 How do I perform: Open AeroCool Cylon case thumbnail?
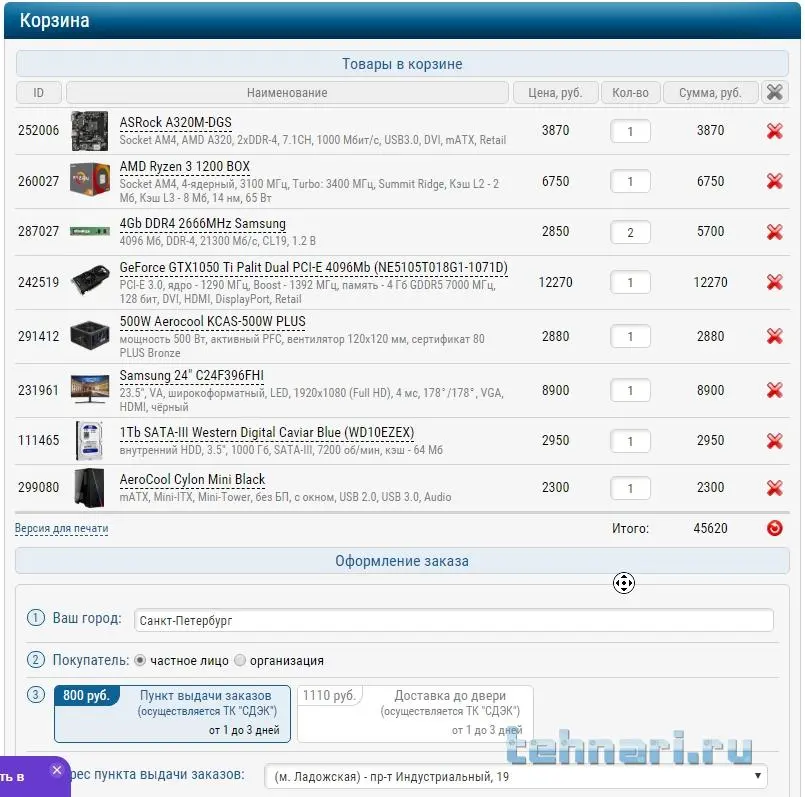pyautogui.click(x=89, y=487)
